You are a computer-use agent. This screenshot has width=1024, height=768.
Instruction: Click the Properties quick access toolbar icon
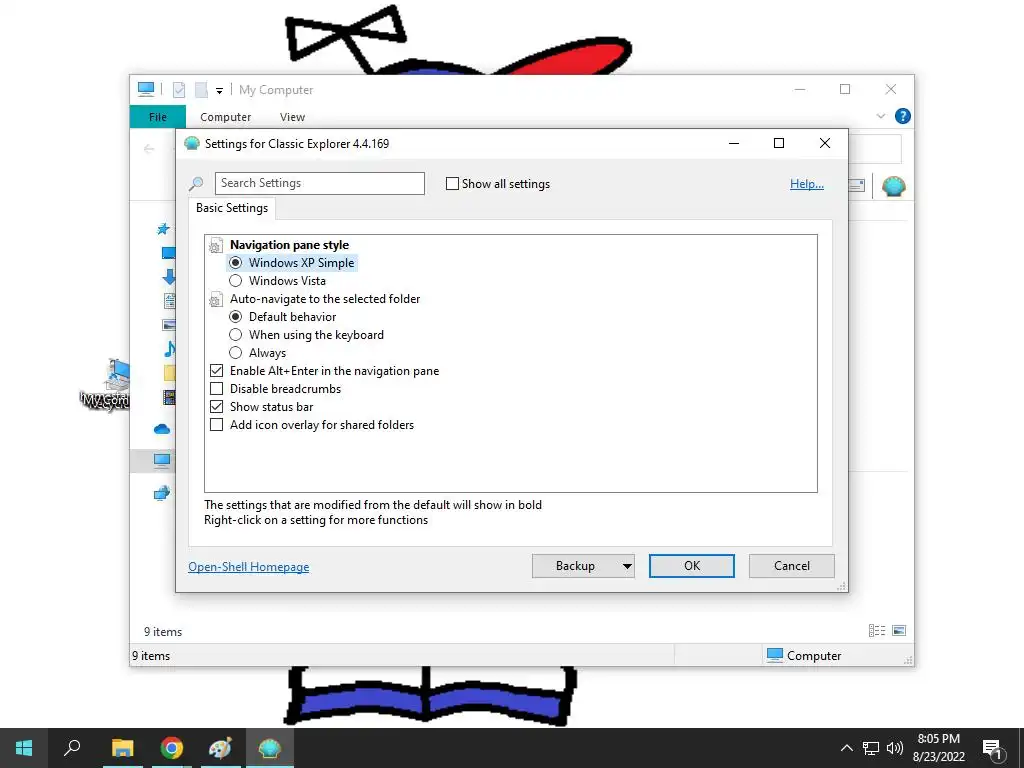[179, 89]
